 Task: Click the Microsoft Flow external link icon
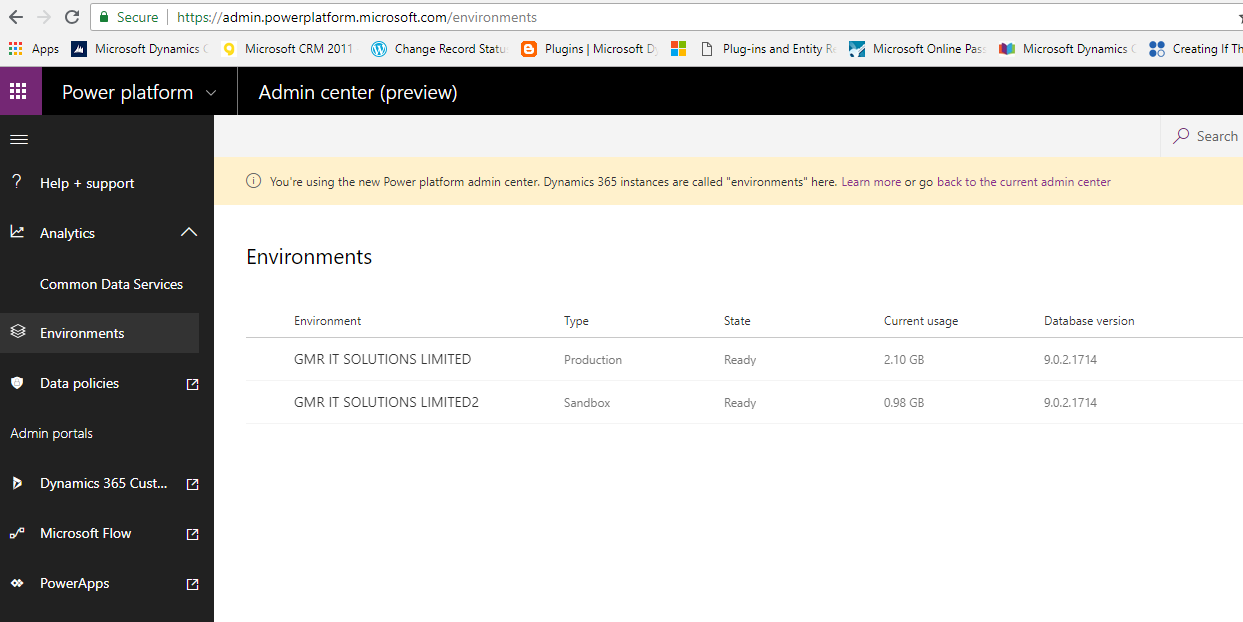point(191,533)
